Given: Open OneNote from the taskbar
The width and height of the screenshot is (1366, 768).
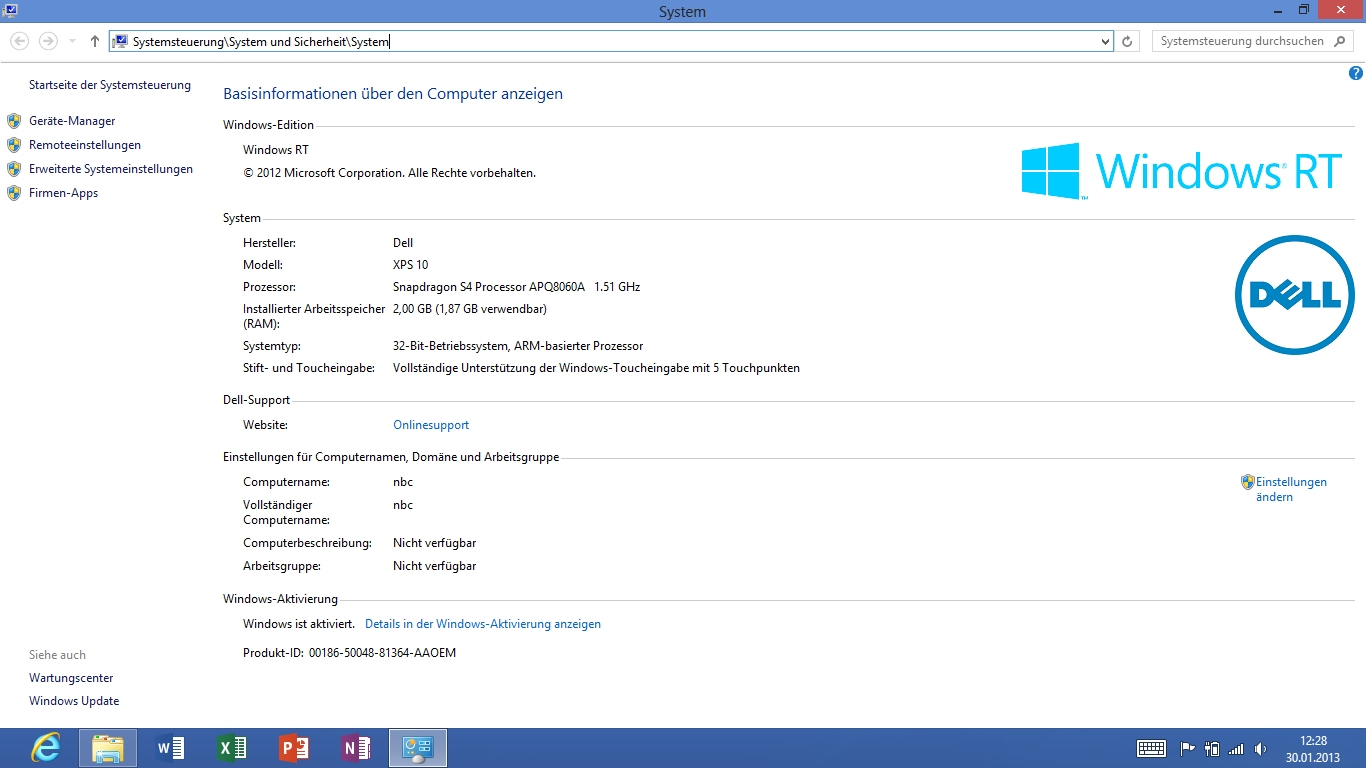Looking at the screenshot, I should point(356,748).
